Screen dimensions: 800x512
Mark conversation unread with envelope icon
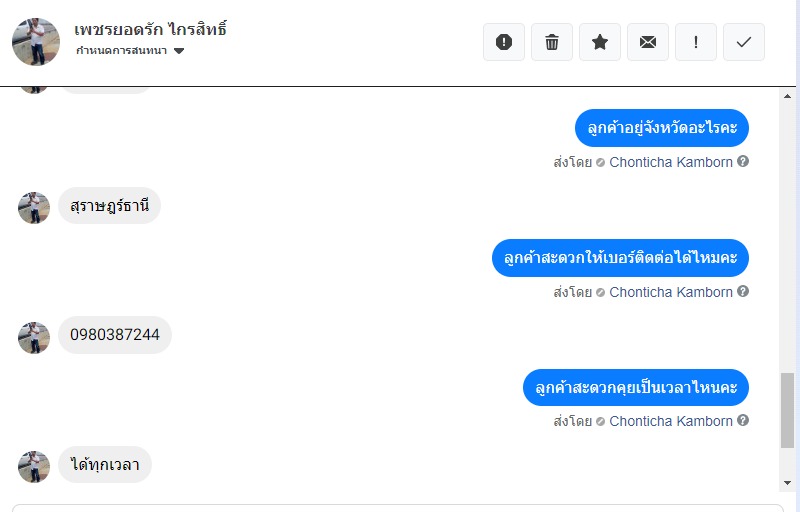648,42
